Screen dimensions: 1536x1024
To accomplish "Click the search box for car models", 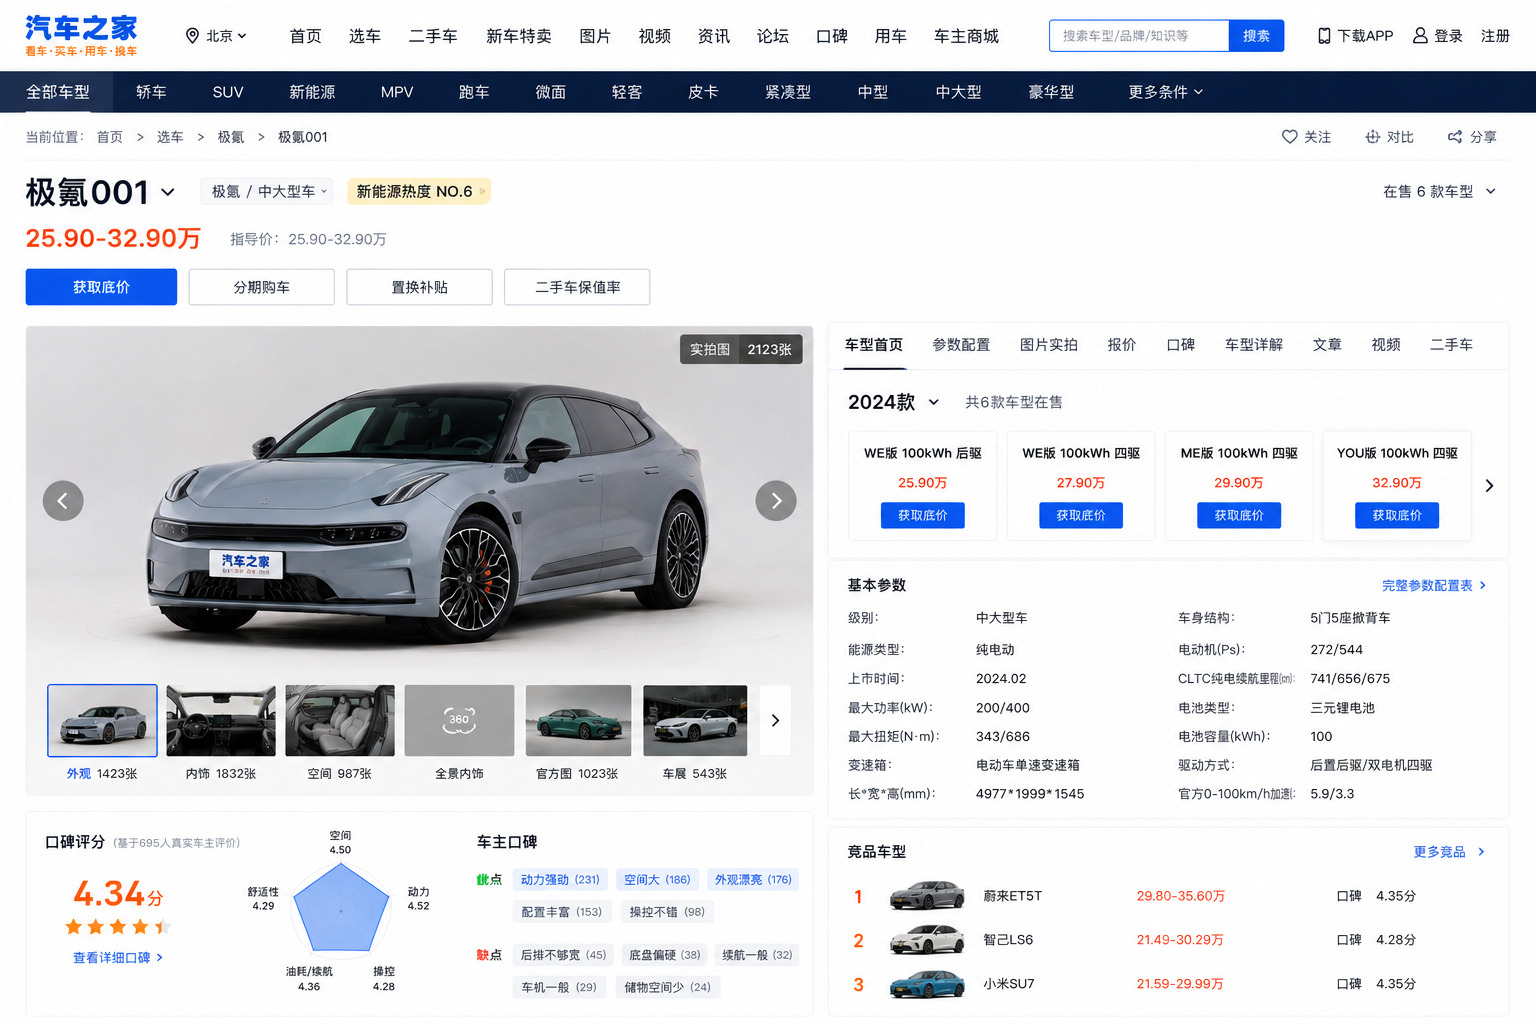I will pyautogui.click(x=1139, y=36).
